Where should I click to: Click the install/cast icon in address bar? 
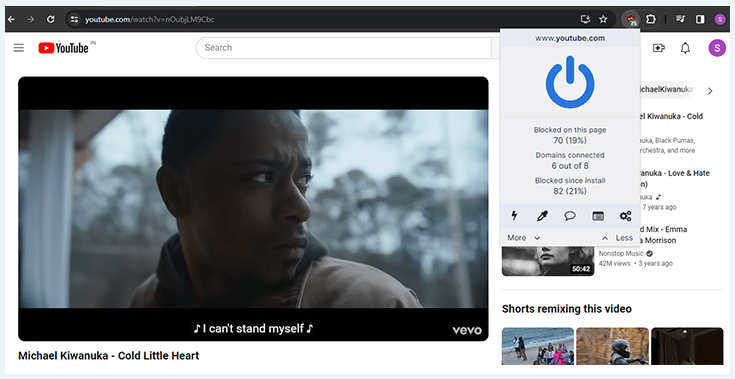[585, 19]
